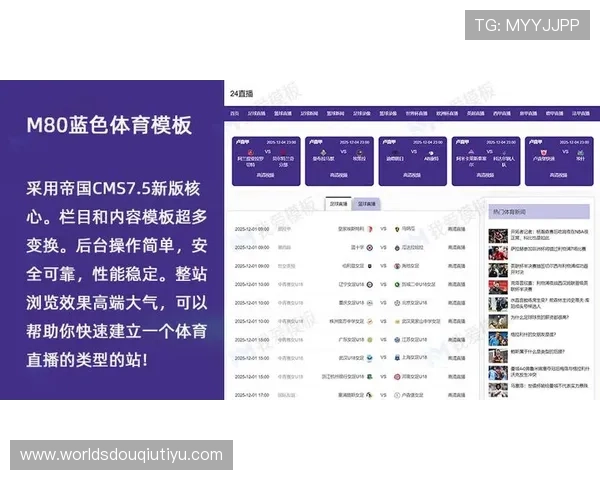Open first news thumbnail about NBA
This screenshot has width=600, height=480.
point(498,236)
